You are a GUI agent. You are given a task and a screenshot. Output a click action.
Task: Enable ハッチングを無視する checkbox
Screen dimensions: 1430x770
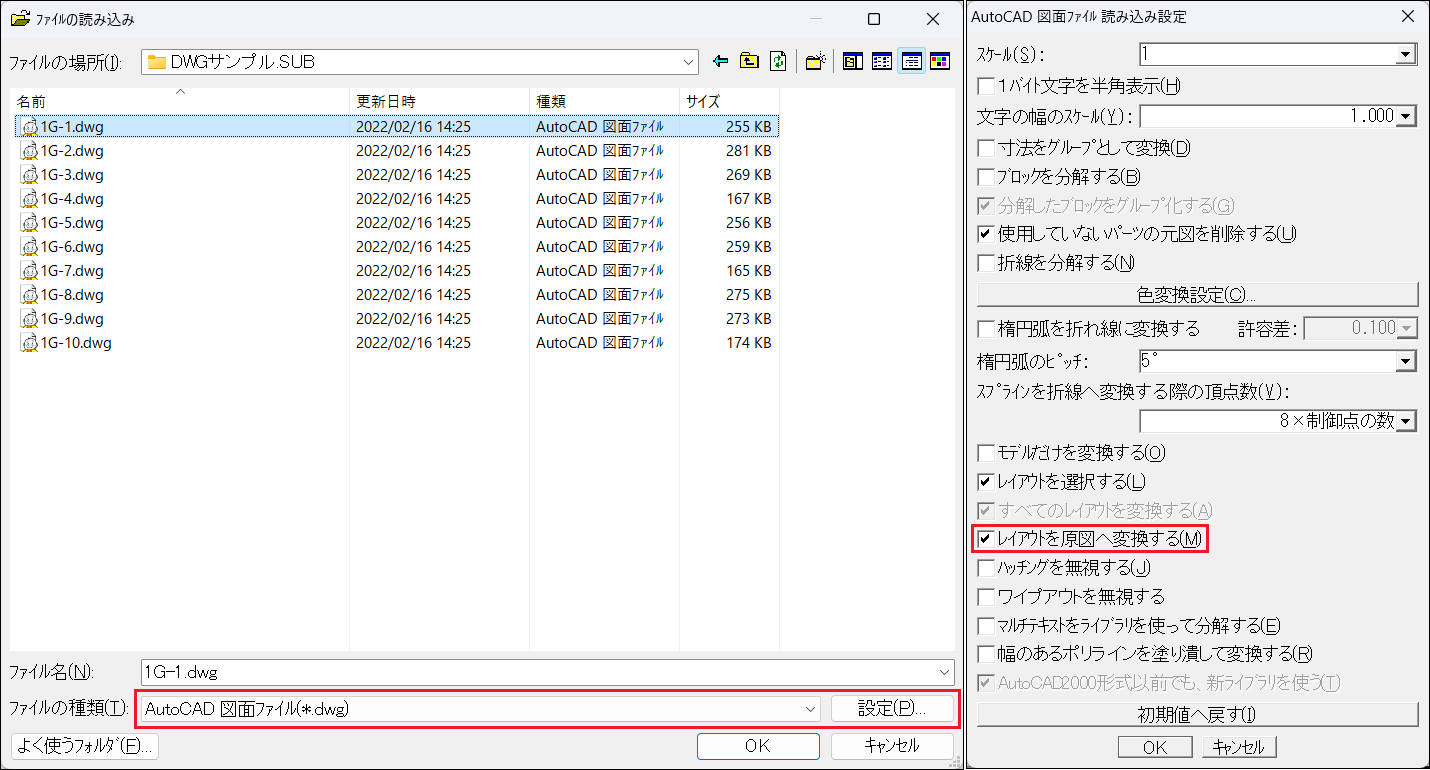[x=986, y=568]
